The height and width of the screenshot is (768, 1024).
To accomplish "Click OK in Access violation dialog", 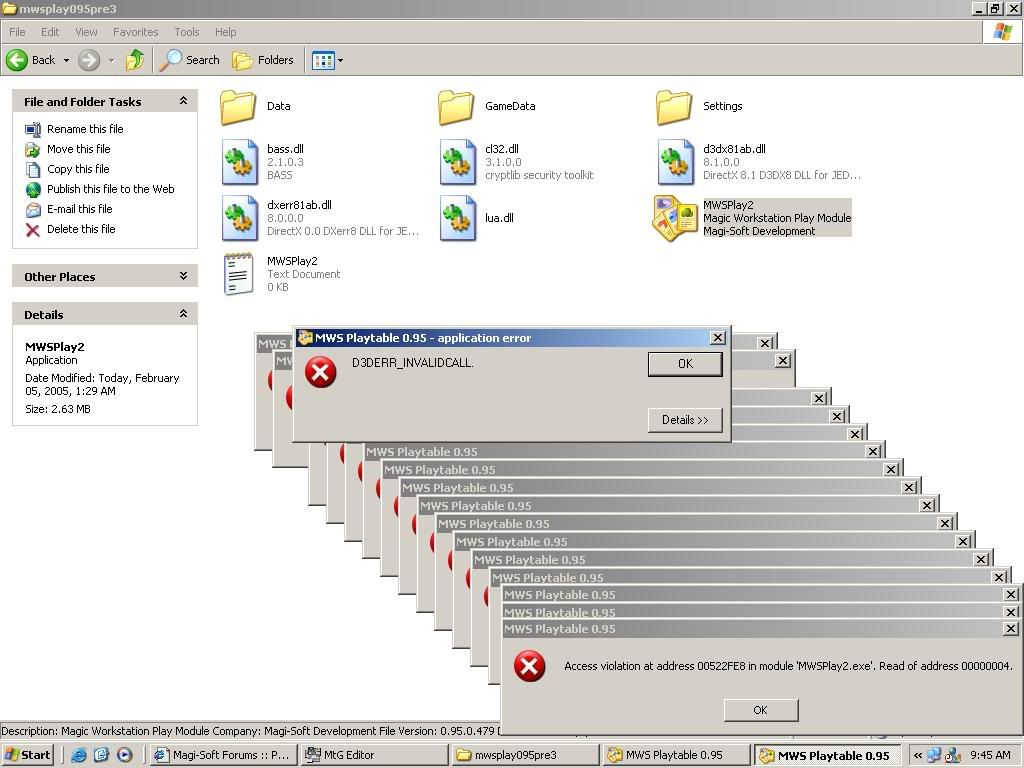I will 761,710.
